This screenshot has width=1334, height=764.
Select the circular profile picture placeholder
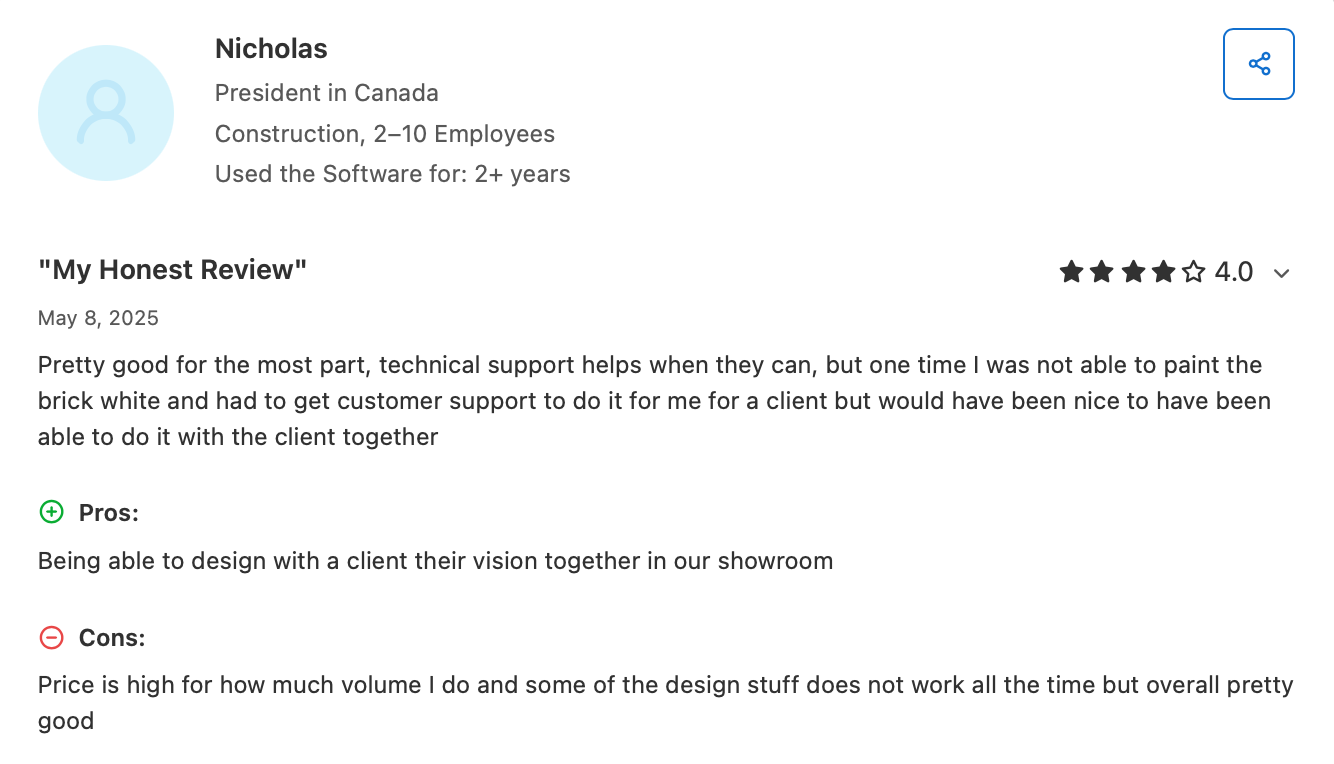pyautogui.click(x=106, y=113)
